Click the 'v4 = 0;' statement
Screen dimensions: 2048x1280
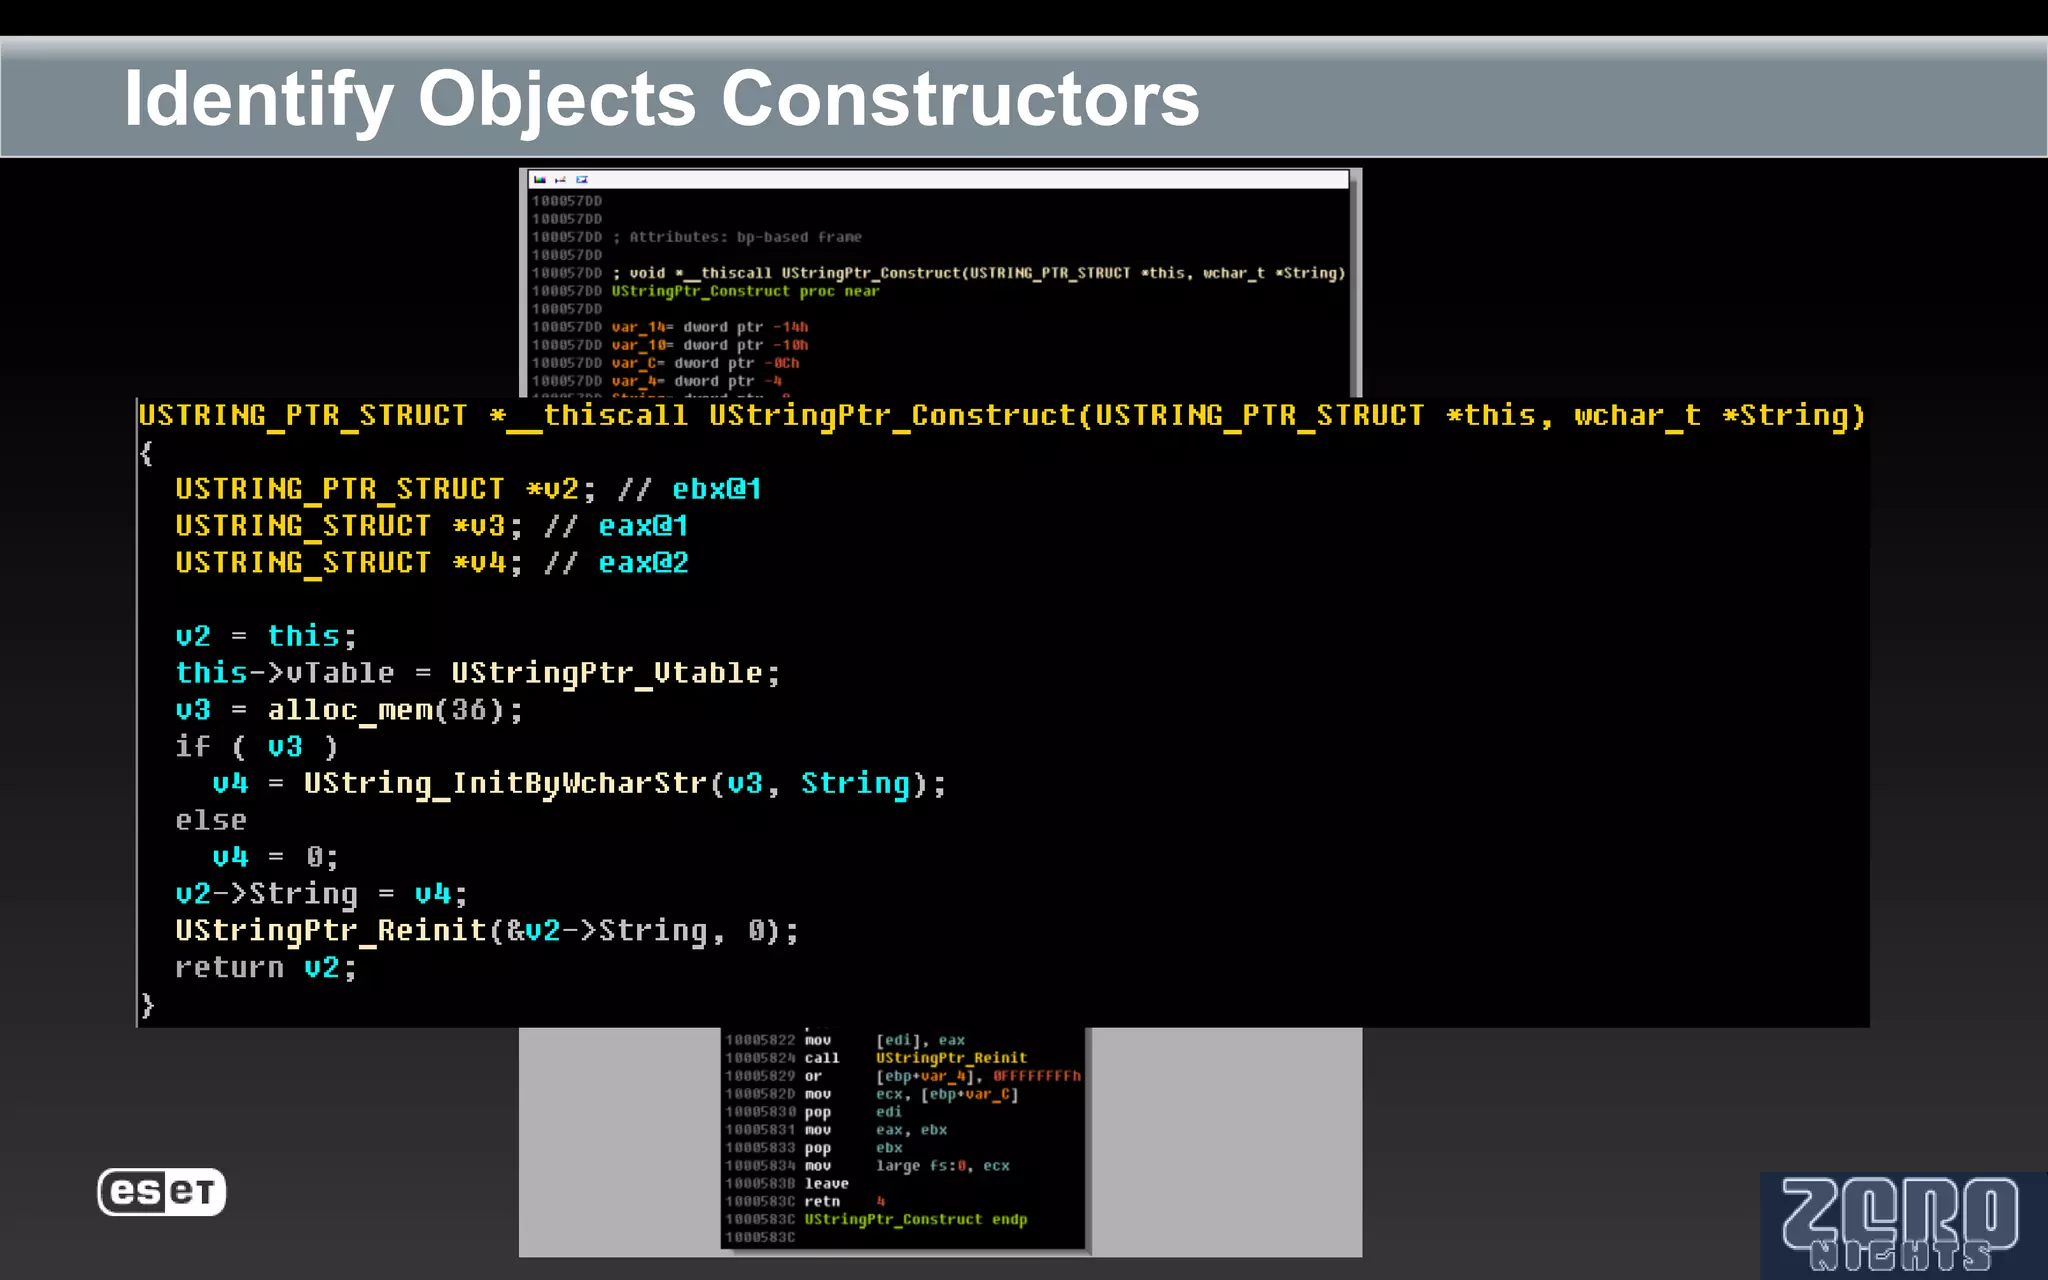click(275, 857)
